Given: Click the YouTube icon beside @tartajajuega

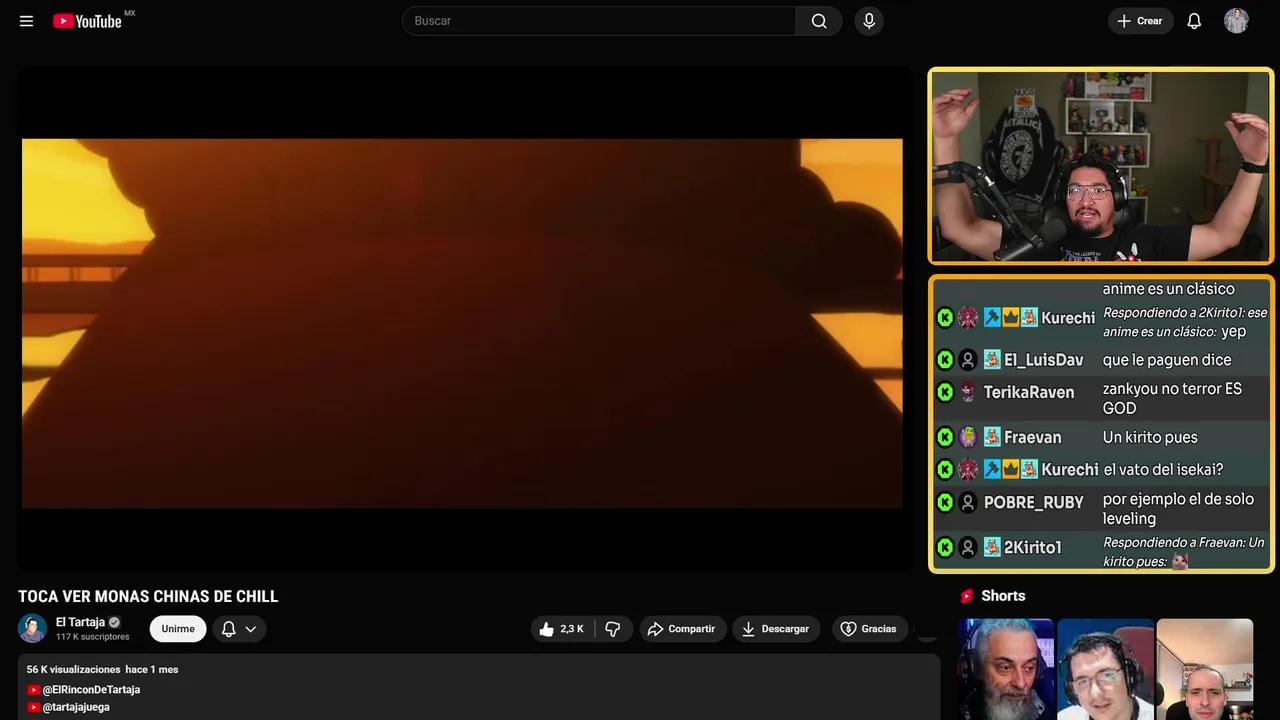Looking at the screenshot, I should pos(34,707).
